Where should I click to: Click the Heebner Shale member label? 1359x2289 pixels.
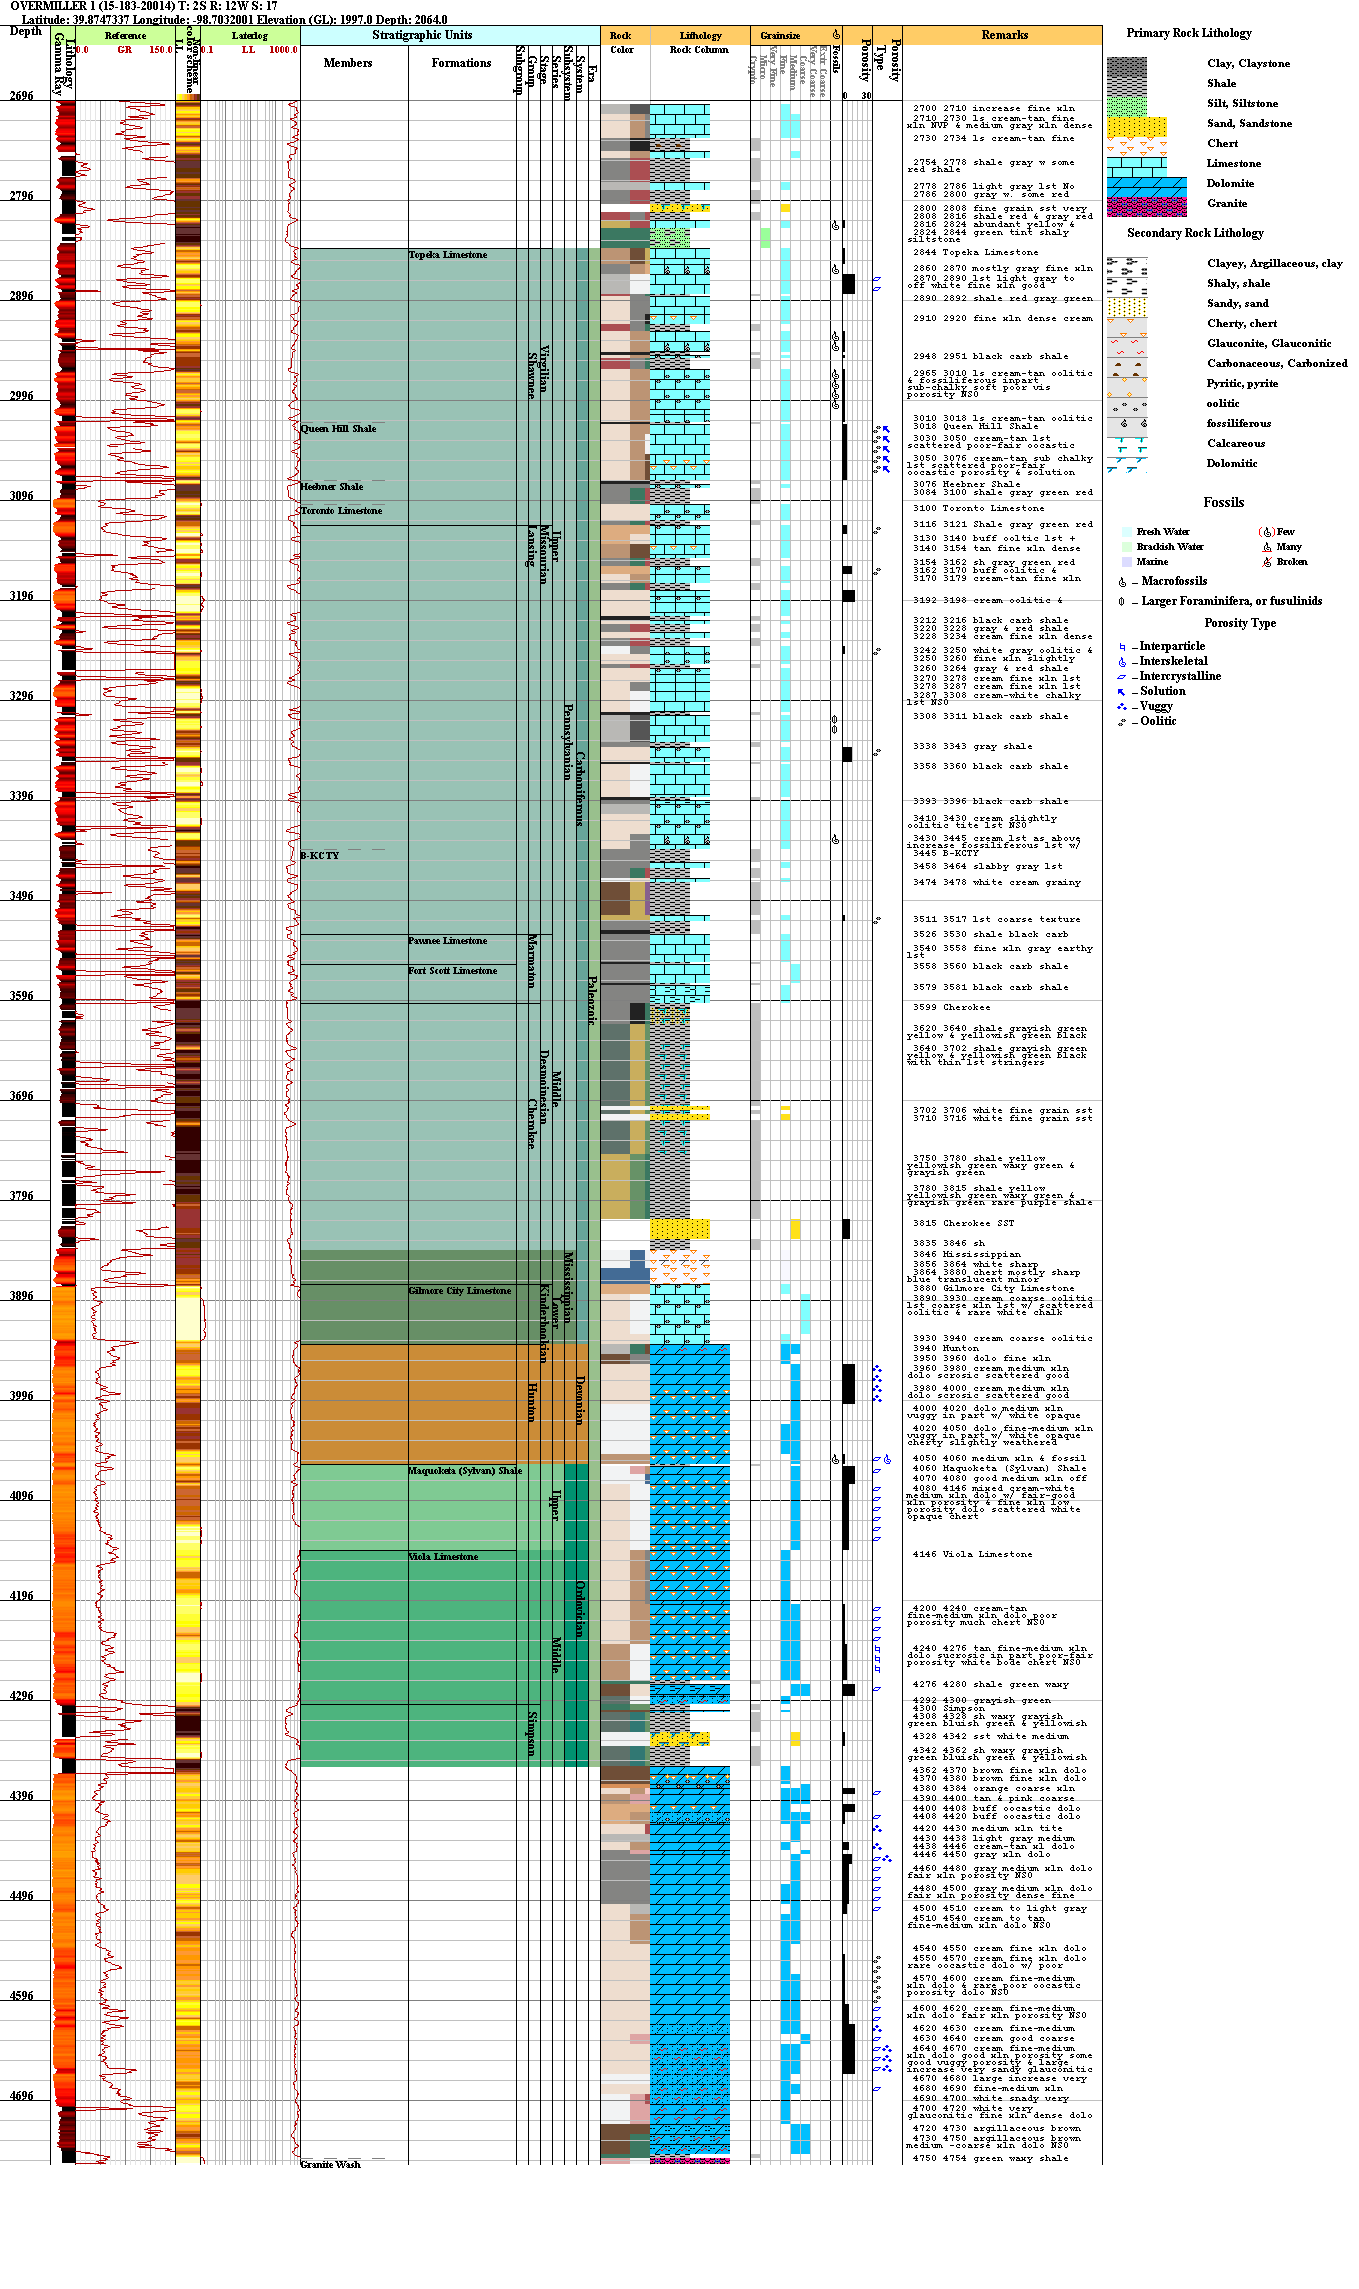click(332, 487)
